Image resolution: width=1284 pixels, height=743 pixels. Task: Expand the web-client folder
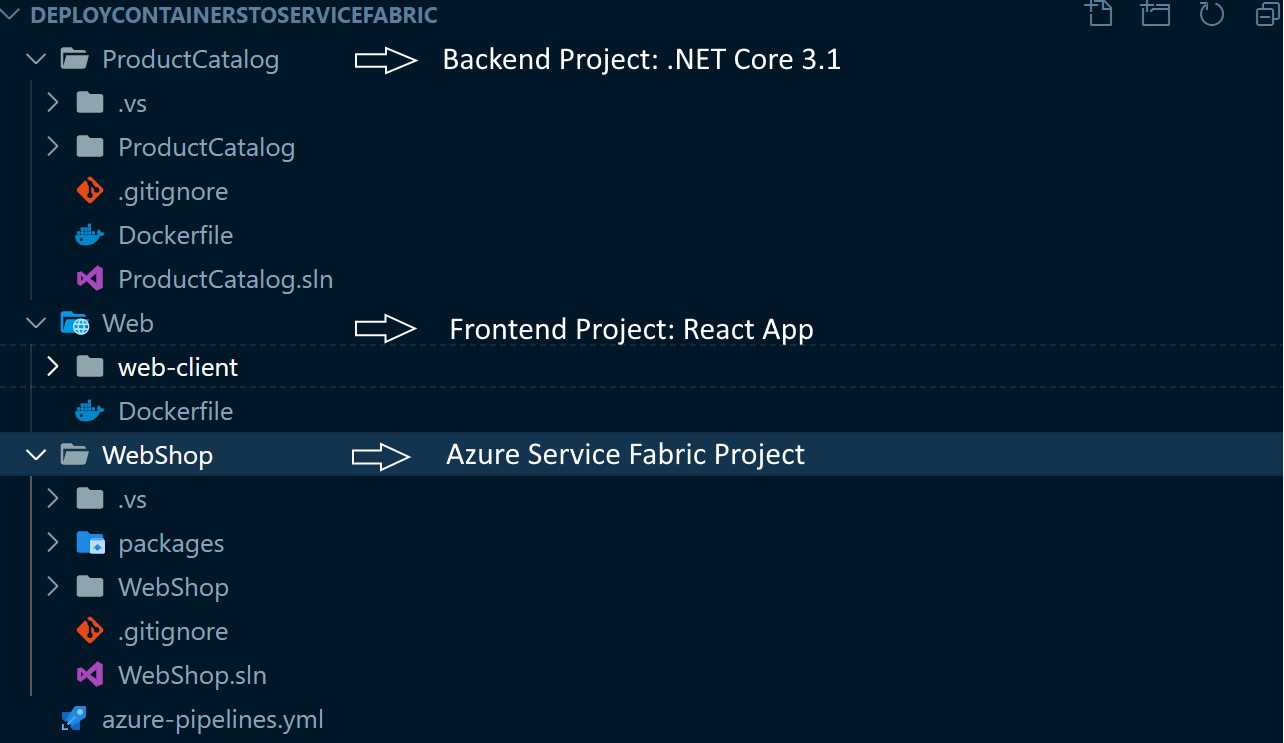click(53, 366)
